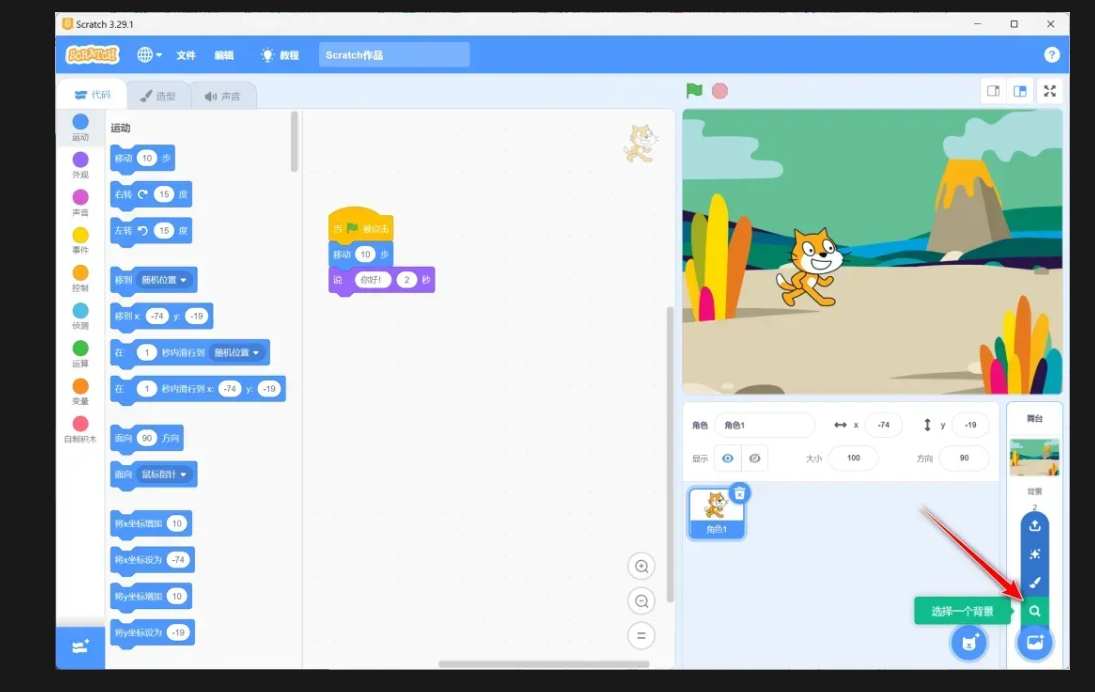
Task: Open the 编辑 menu
Action: [224, 55]
